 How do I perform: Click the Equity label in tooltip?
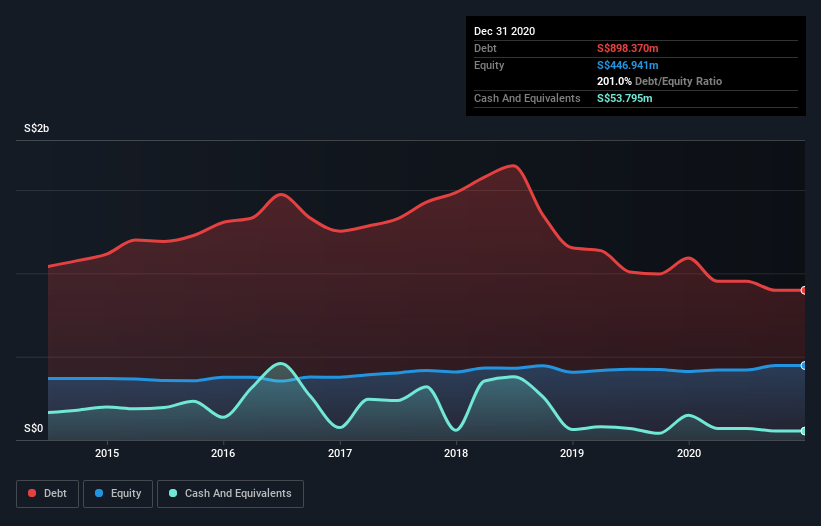489,65
